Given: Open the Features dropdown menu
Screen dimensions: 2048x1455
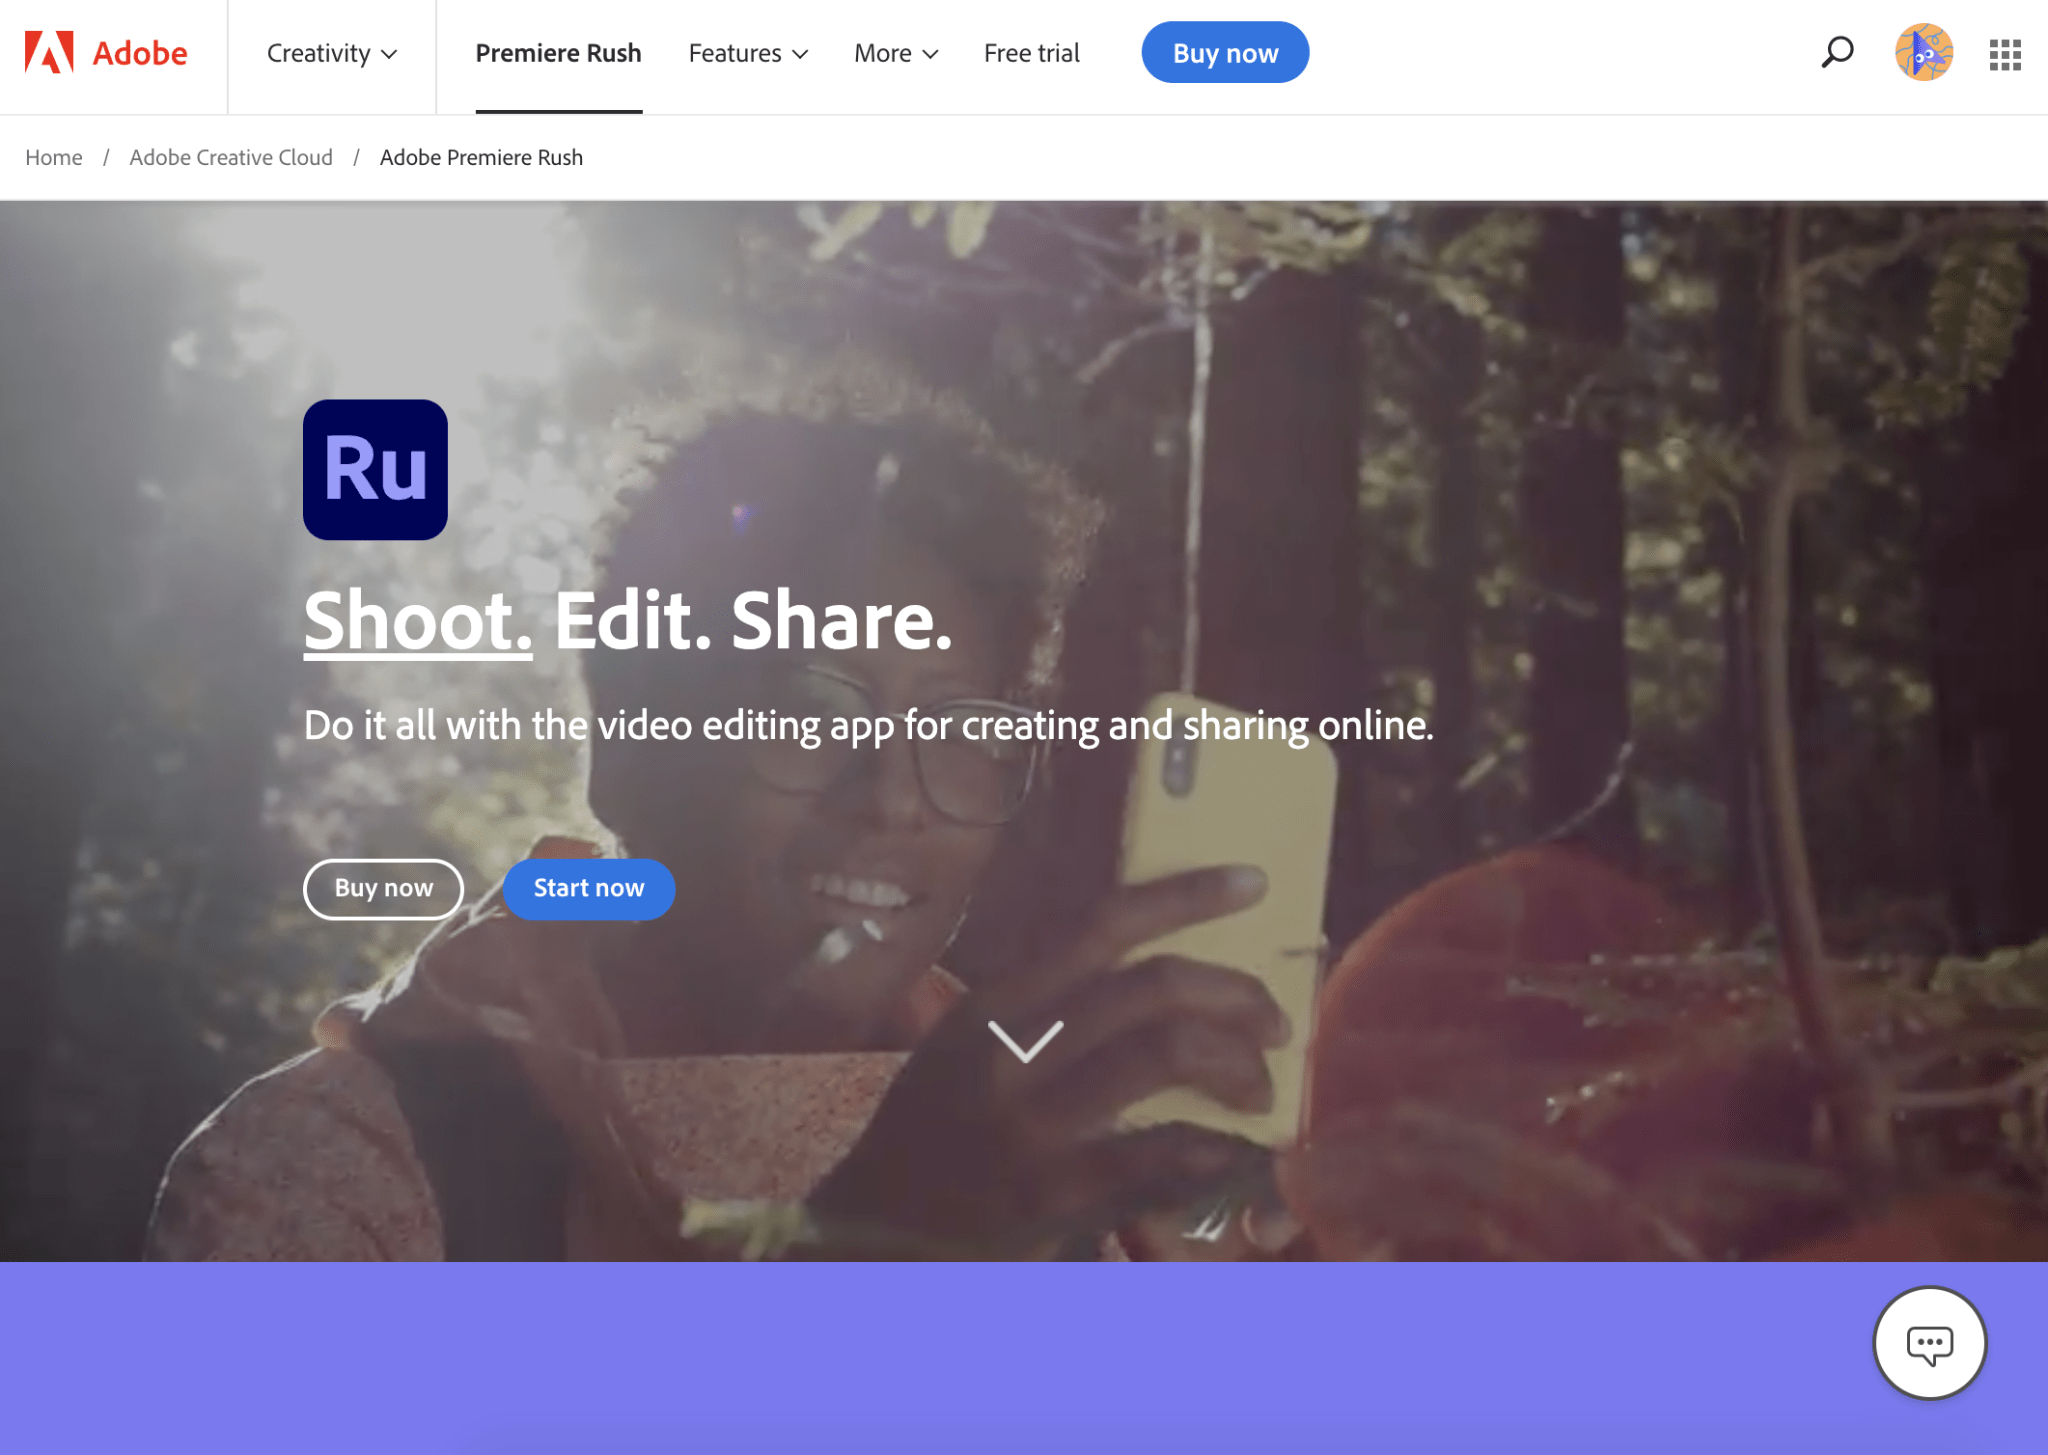Looking at the screenshot, I should (x=748, y=54).
